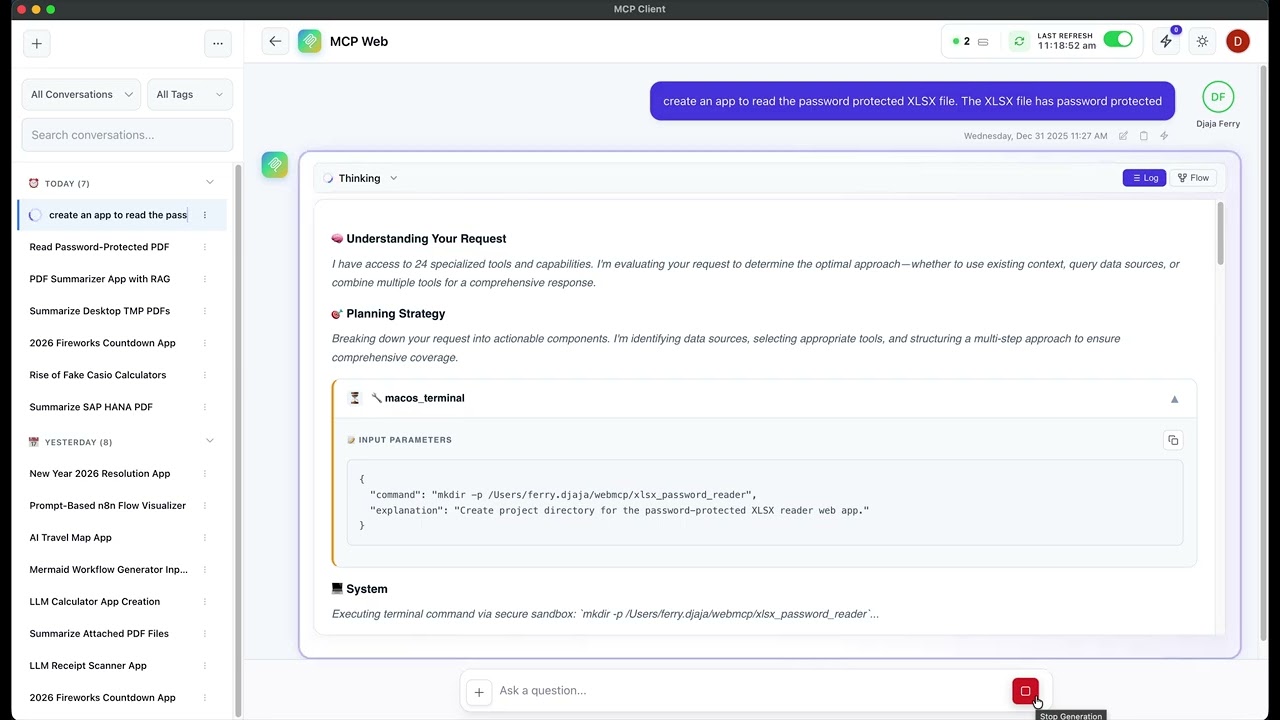This screenshot has height=720, width=1280.
Task: Open LLM Calculator App Creation conversation
Action: pos(95,602)
